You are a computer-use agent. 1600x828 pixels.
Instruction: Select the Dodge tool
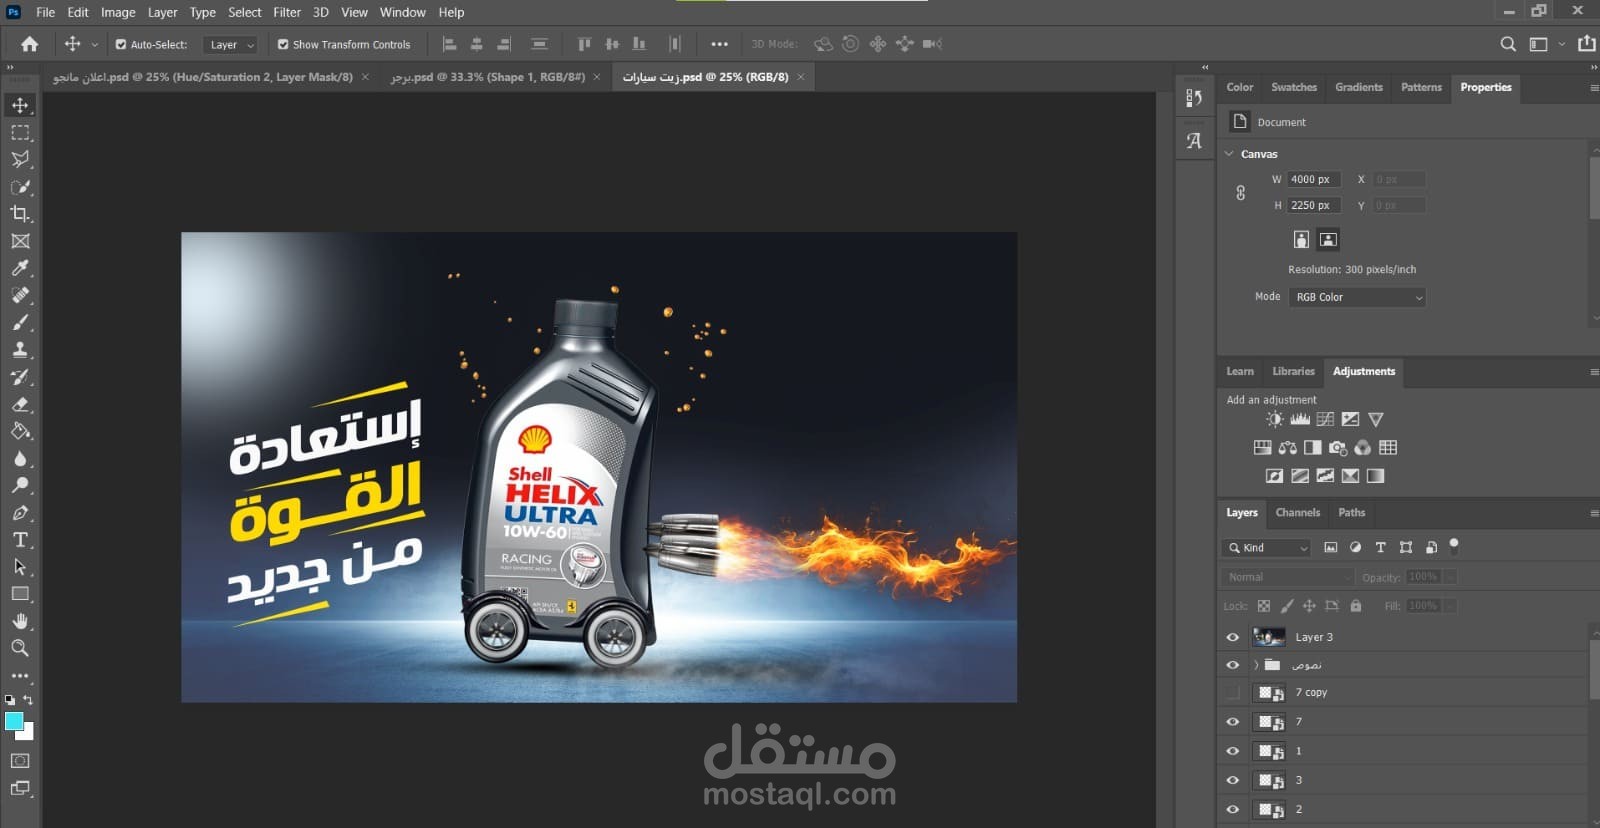click(x=20, y=485)
